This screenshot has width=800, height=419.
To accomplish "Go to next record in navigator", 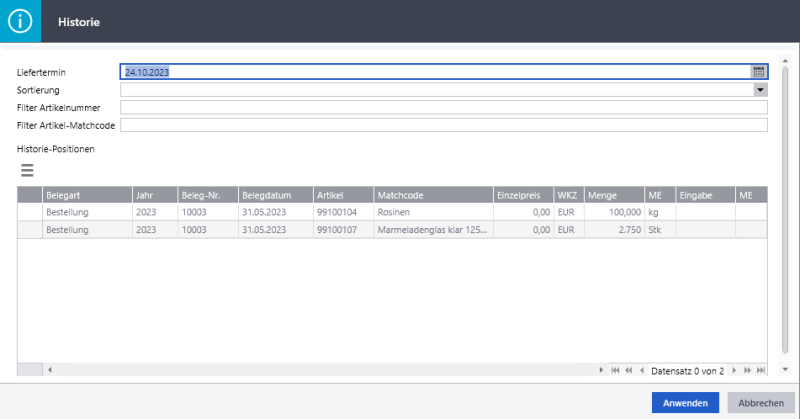I will [x=734, y=371].
